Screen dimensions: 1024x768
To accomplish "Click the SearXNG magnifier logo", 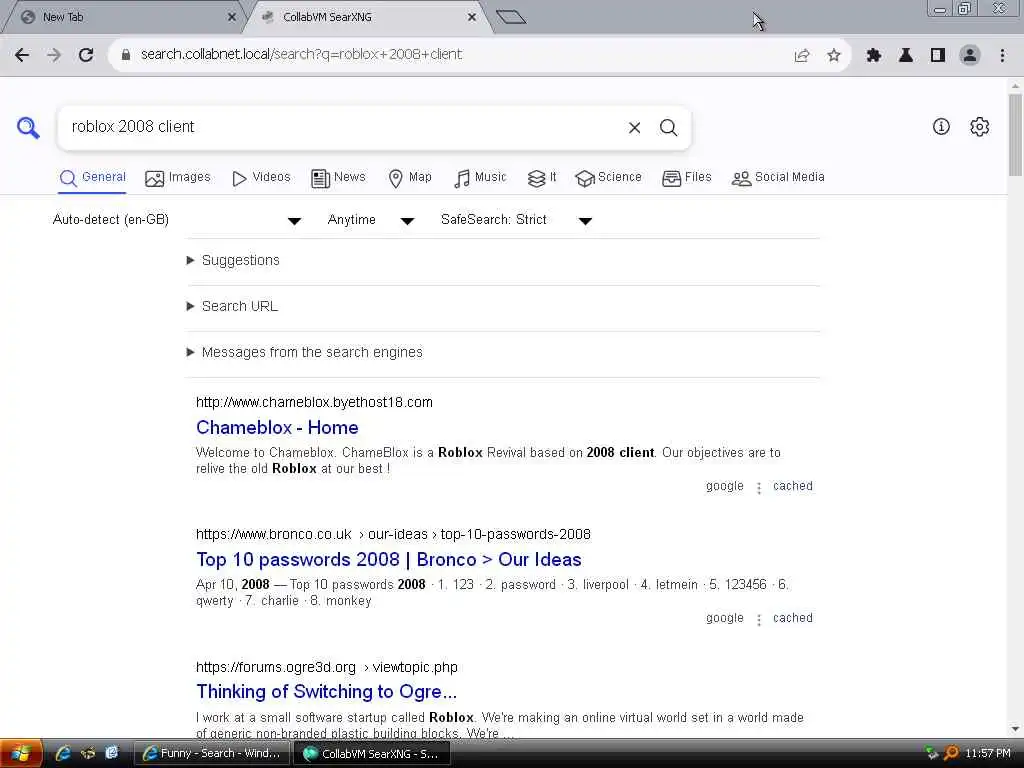I will 28,127.
